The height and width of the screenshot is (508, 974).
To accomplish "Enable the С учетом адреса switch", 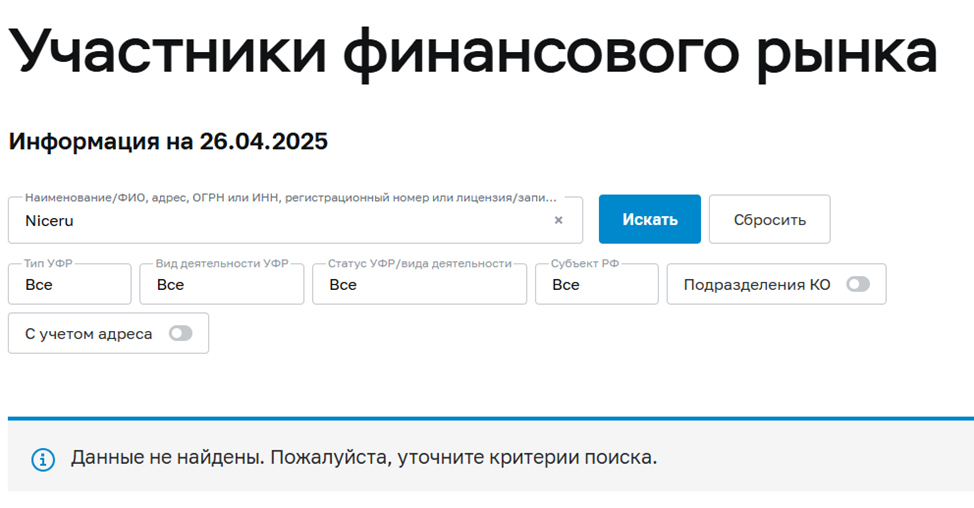I will [x=181, y=333].
